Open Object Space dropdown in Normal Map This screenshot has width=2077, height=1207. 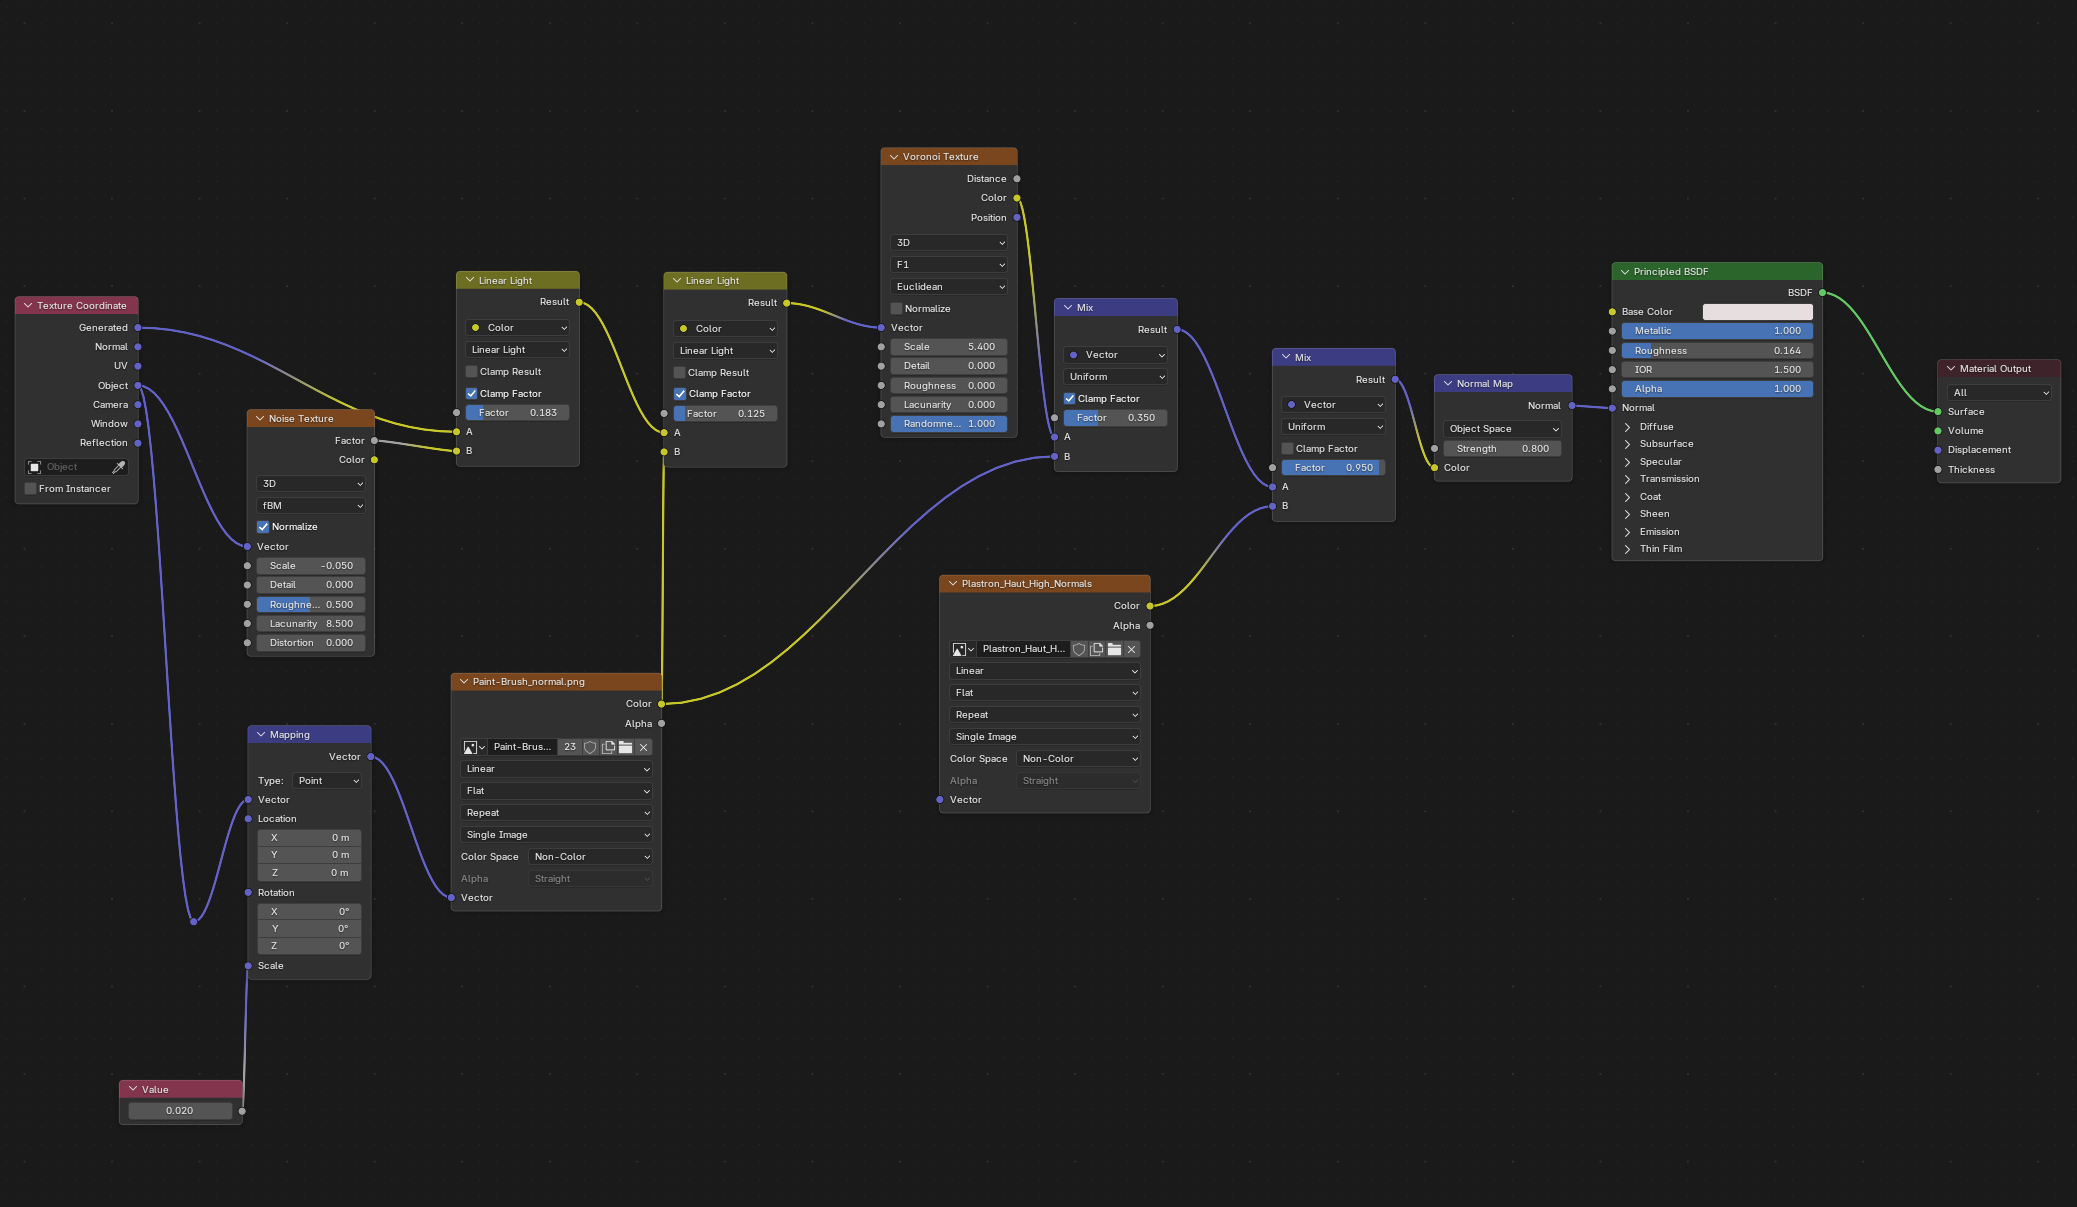pos(1503,429)
